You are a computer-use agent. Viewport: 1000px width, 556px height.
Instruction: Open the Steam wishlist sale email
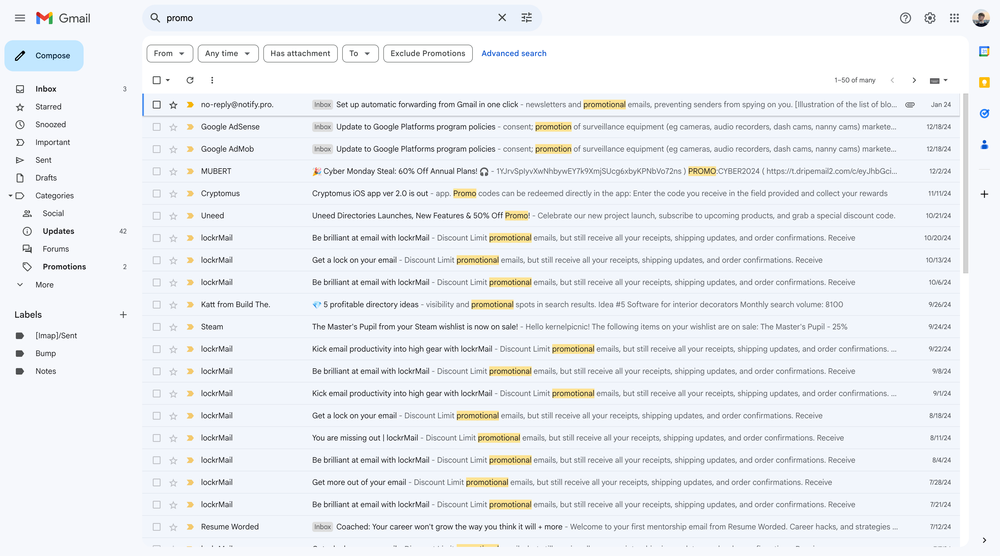[551, 327]
